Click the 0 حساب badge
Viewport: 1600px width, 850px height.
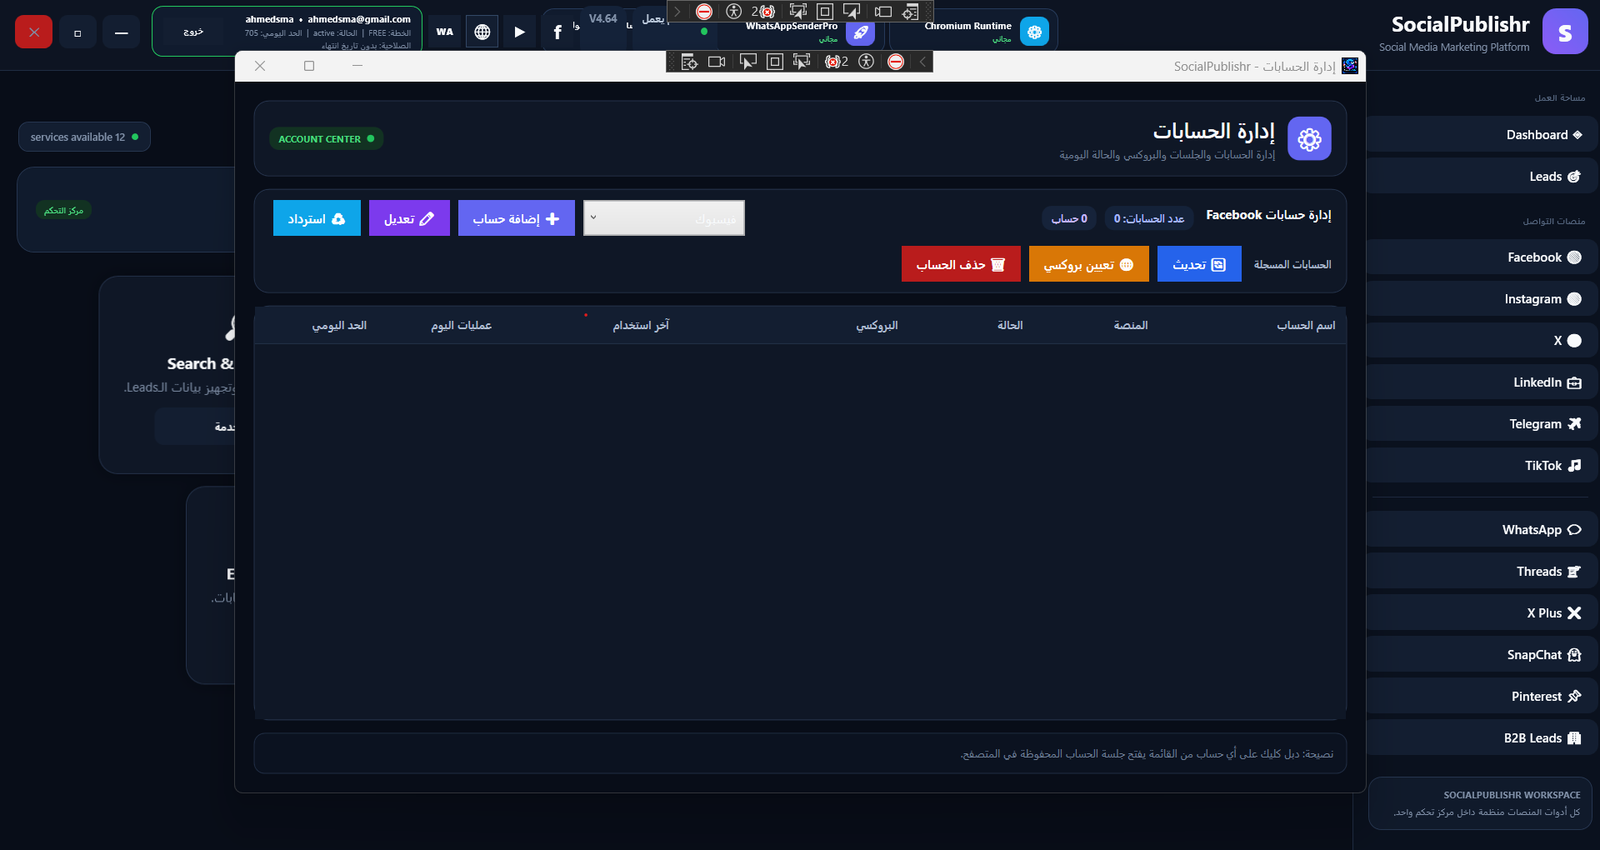click(1069, 218)
